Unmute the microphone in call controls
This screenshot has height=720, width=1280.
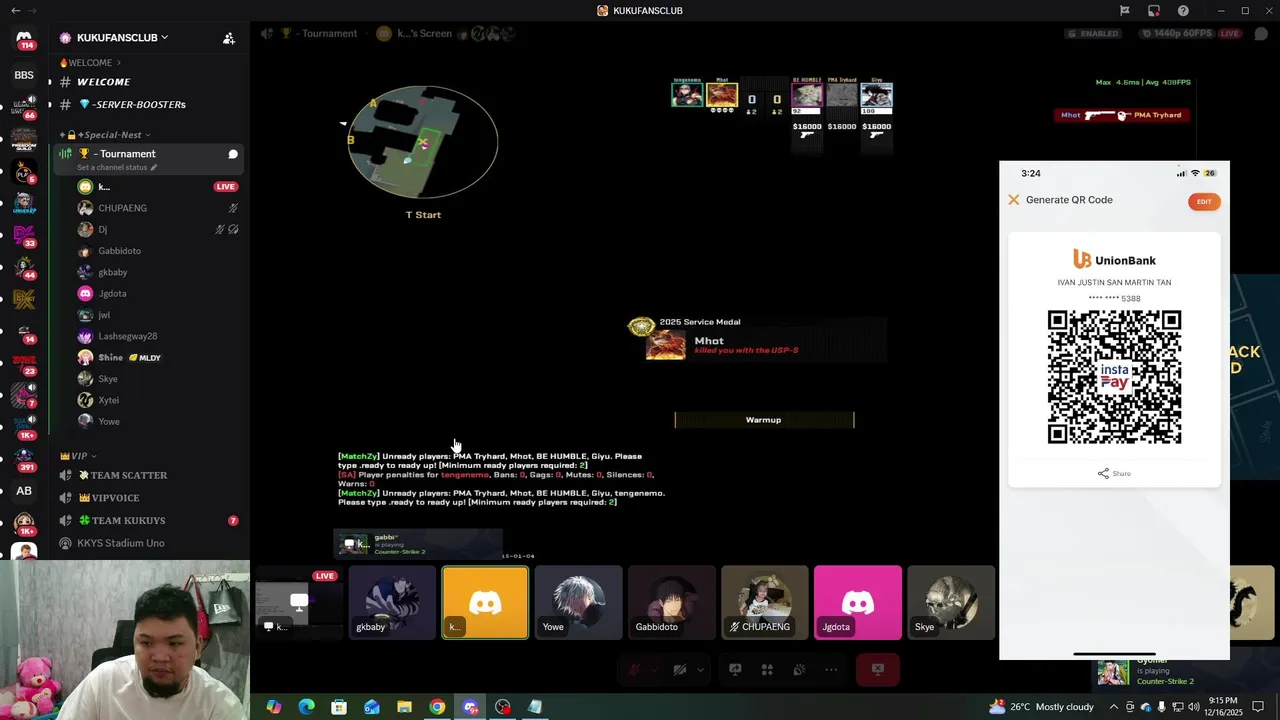pyautogui.click(x=633, y=670)
